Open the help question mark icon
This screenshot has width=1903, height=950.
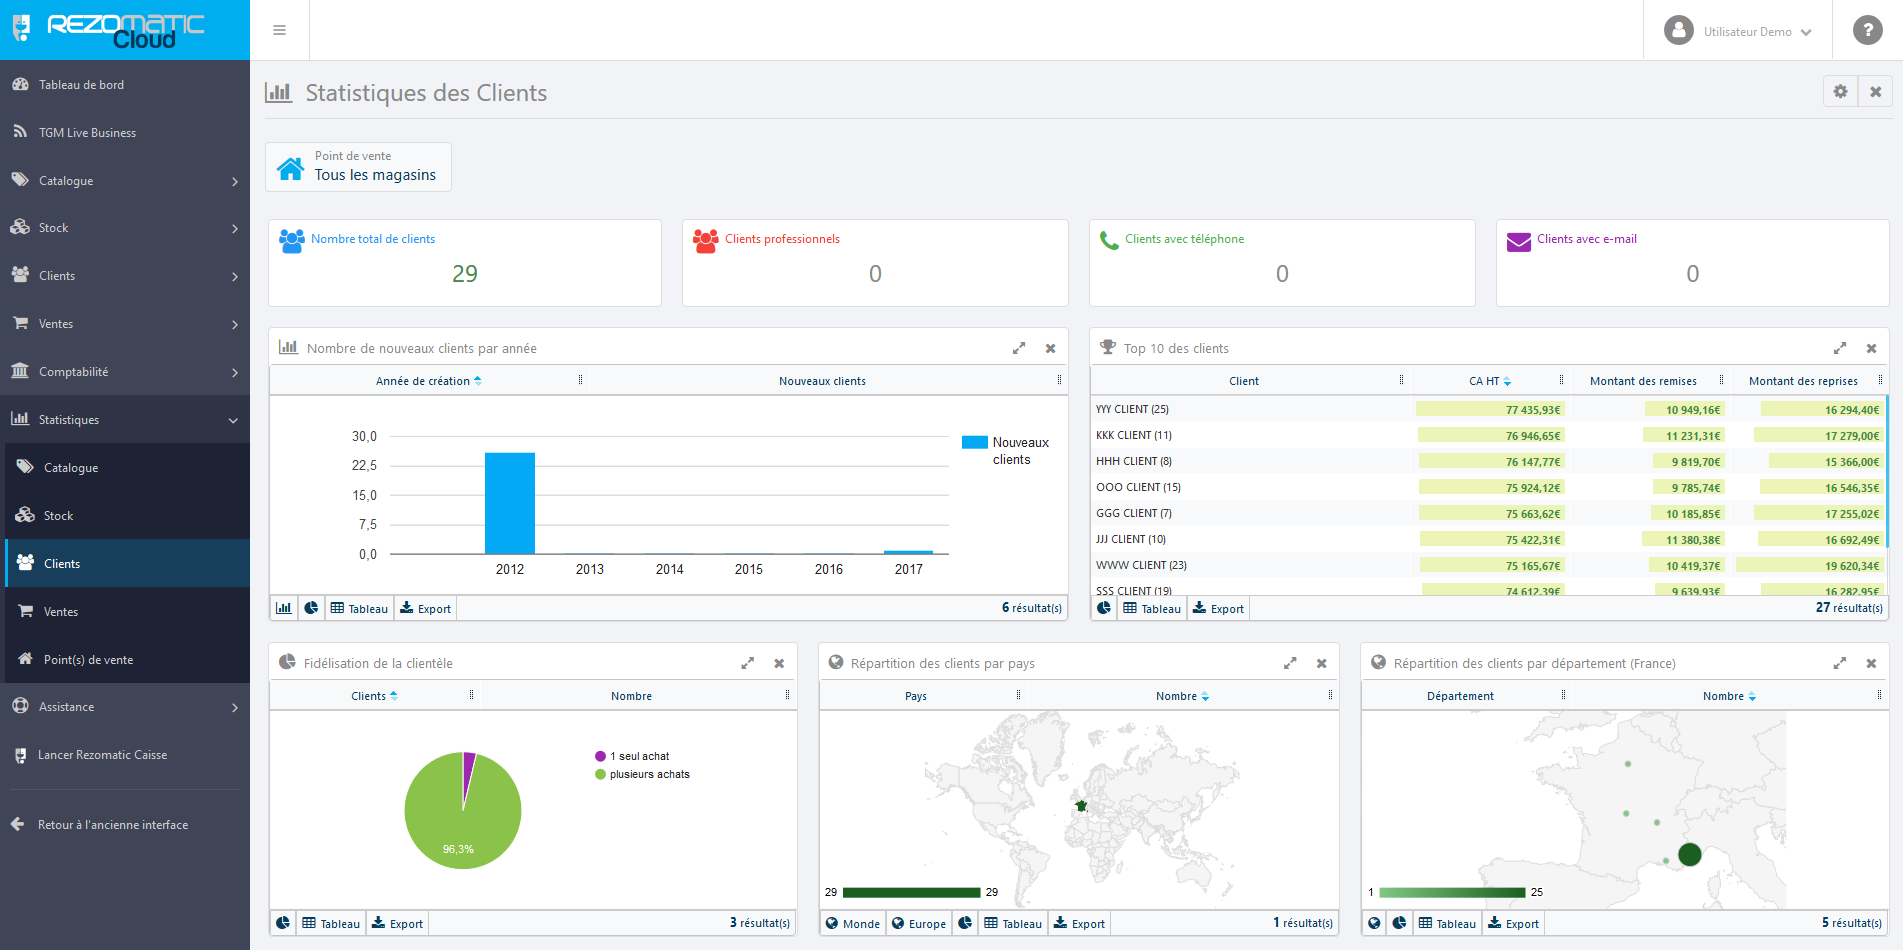(1867, 30)
